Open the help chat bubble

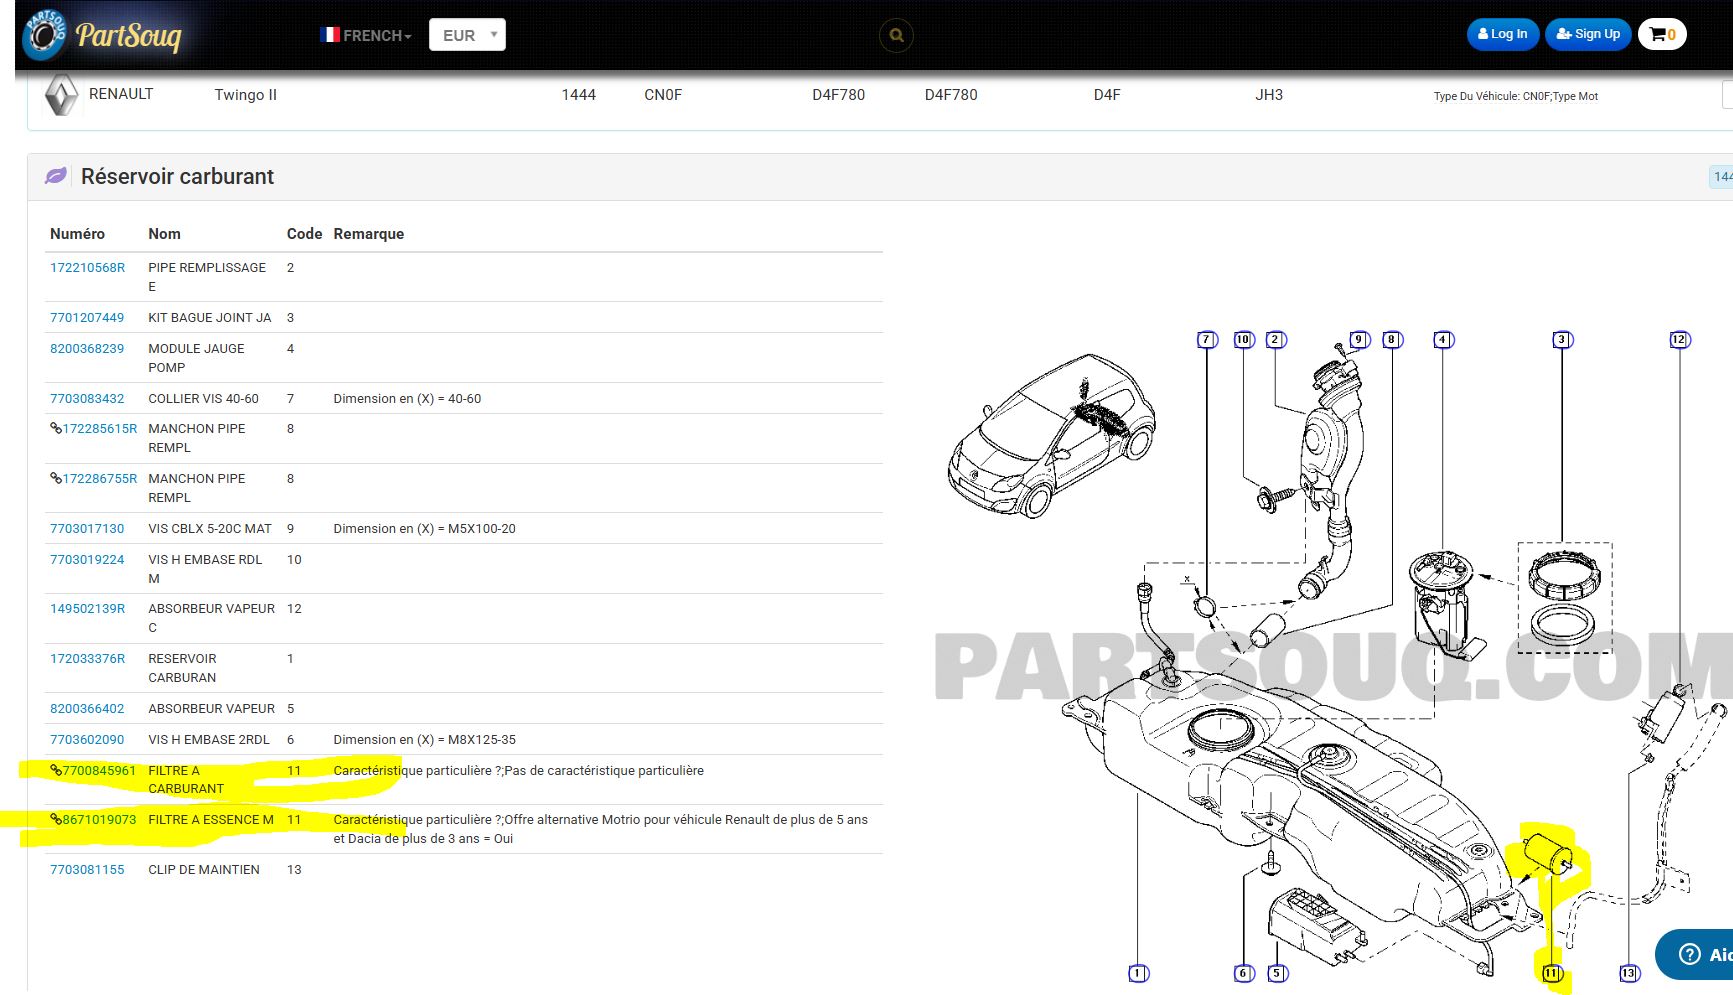1696,954
